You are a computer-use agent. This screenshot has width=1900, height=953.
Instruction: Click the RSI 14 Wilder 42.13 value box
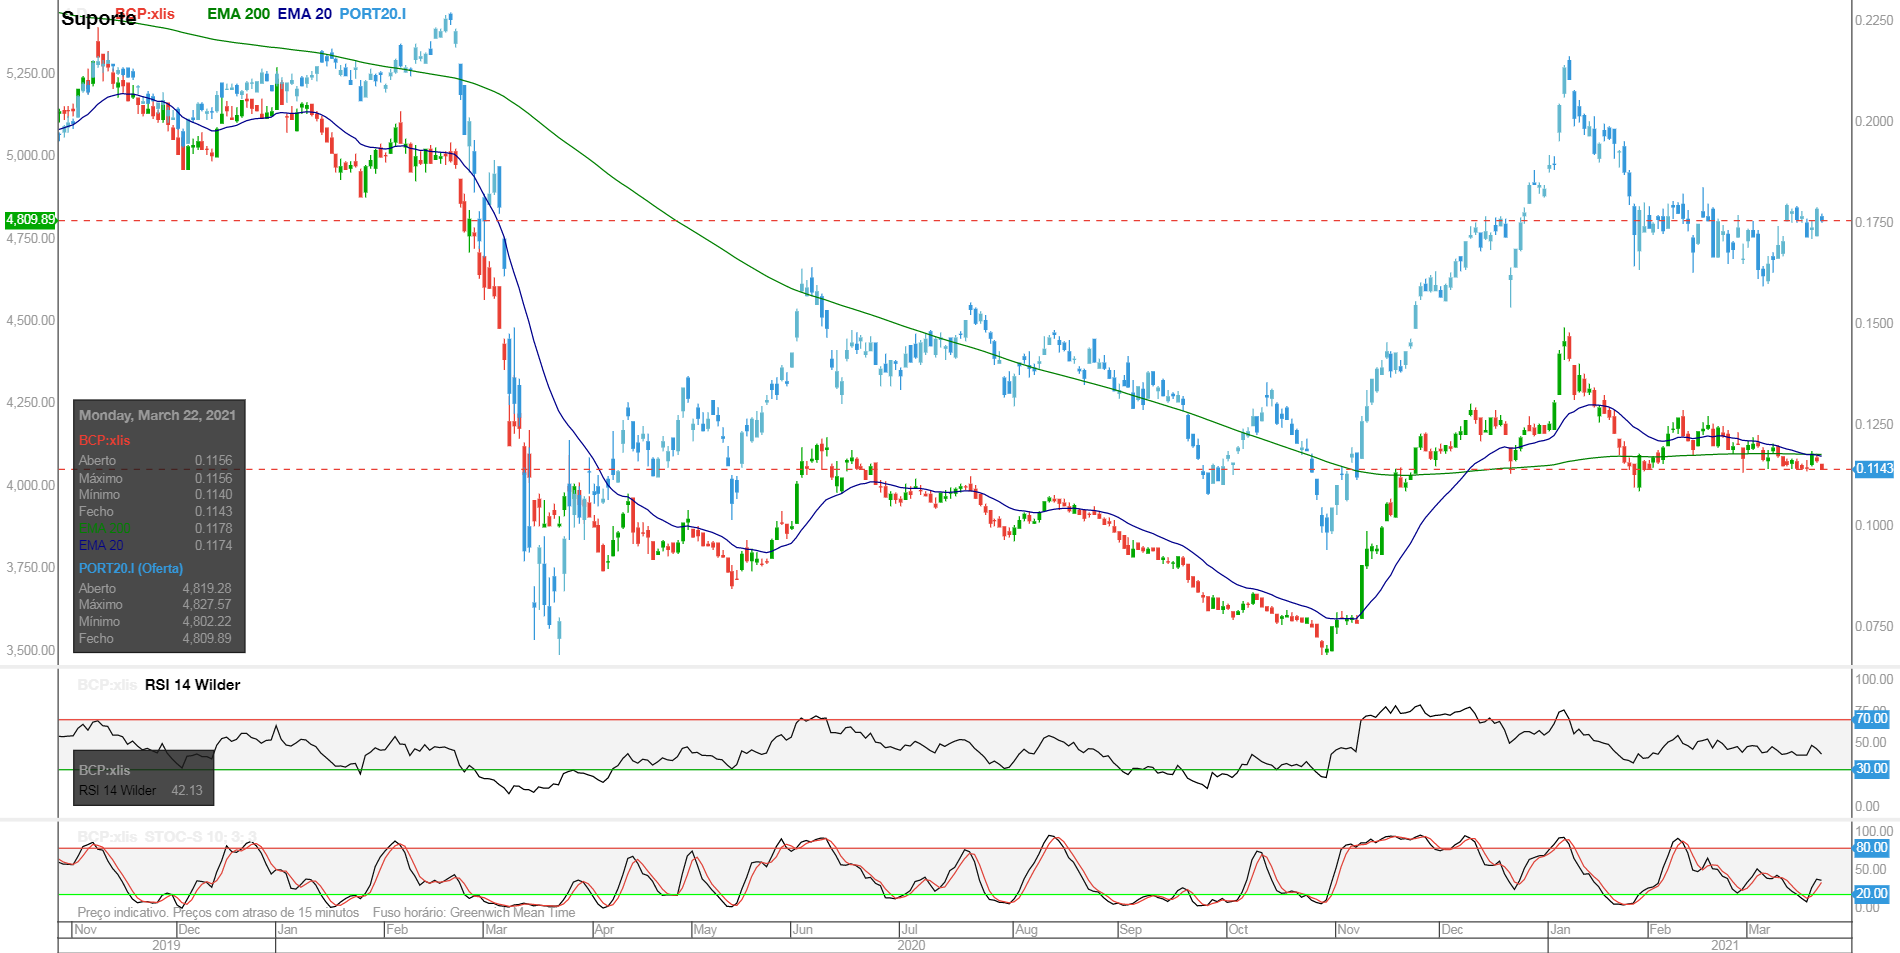click(143, 780)
